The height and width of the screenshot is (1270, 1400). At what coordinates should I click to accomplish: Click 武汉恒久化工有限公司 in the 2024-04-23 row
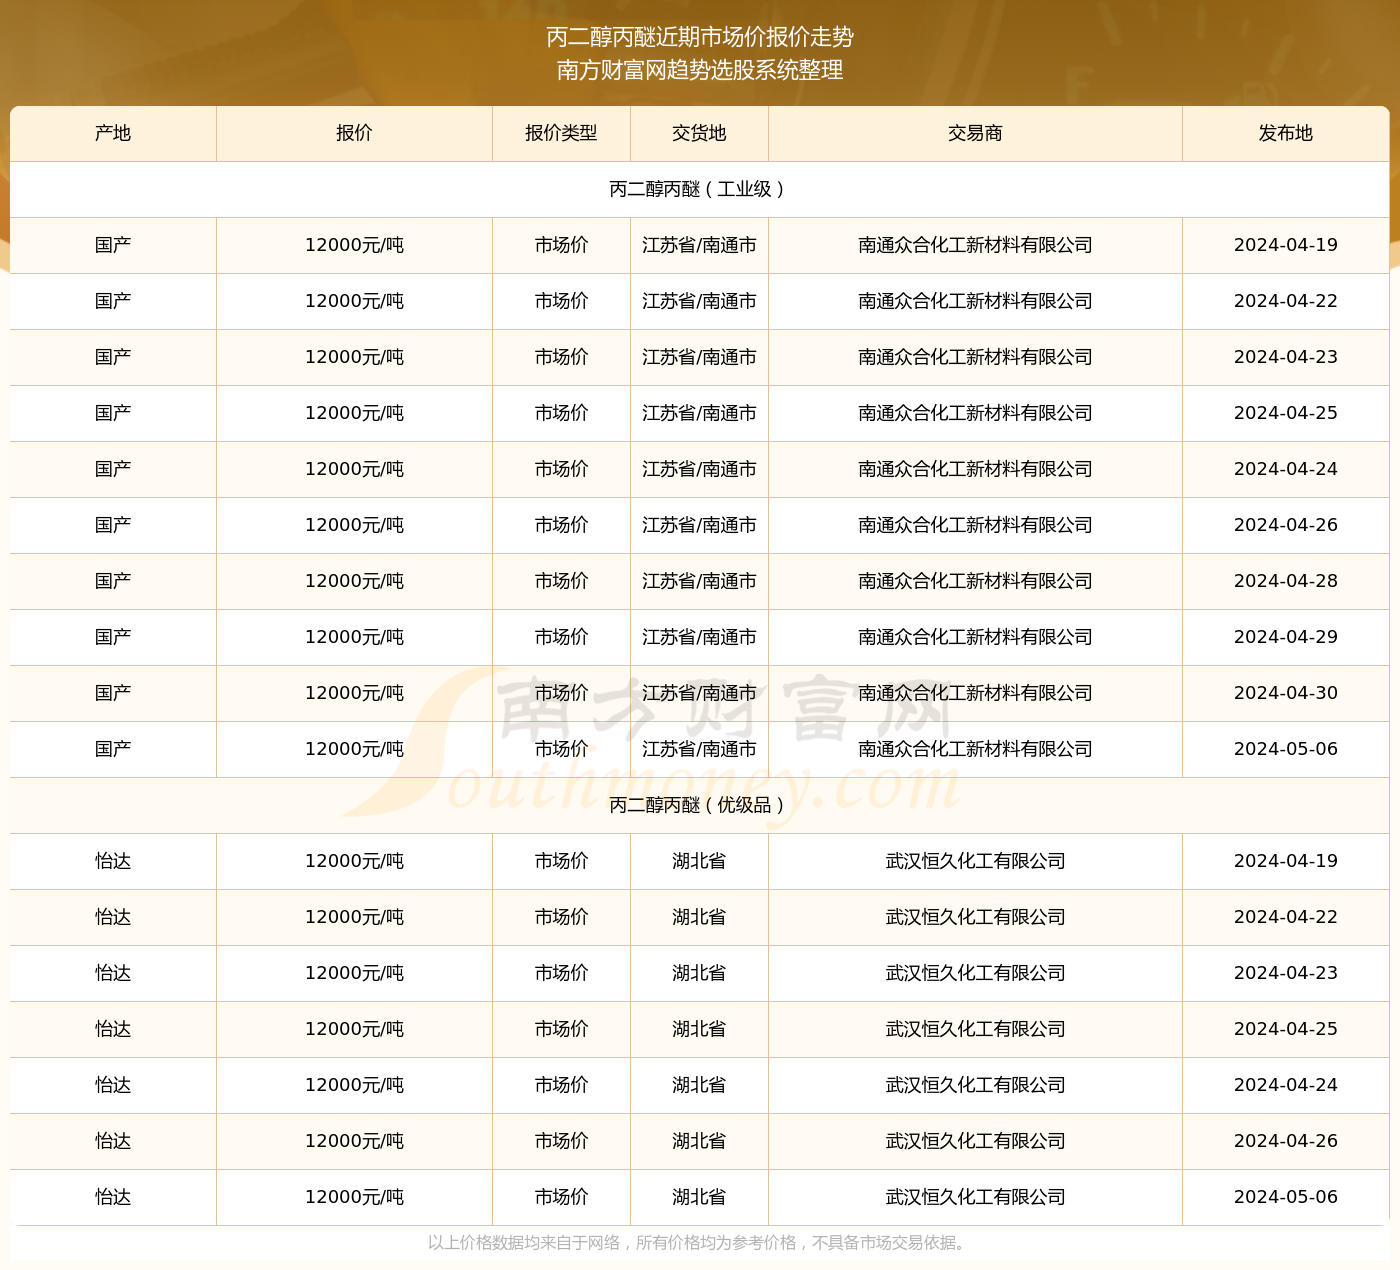975,973
